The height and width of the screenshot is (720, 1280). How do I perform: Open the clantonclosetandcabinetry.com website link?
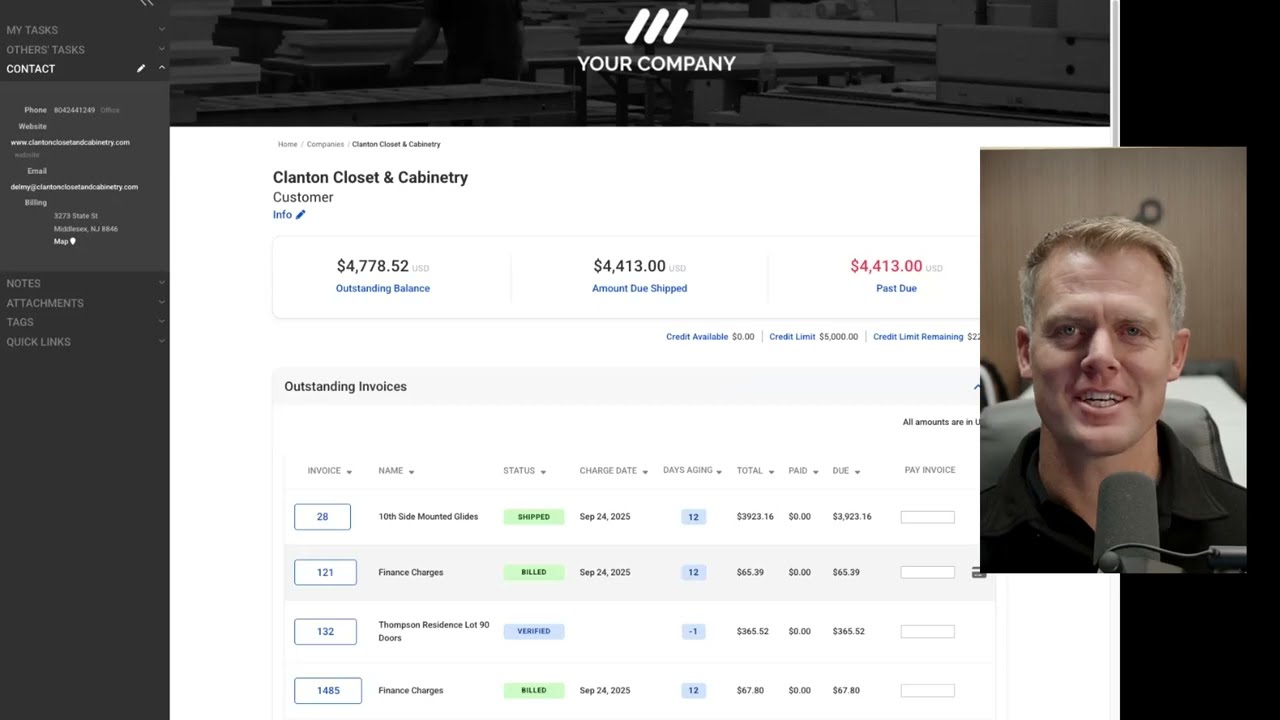[x=70, y=142]
